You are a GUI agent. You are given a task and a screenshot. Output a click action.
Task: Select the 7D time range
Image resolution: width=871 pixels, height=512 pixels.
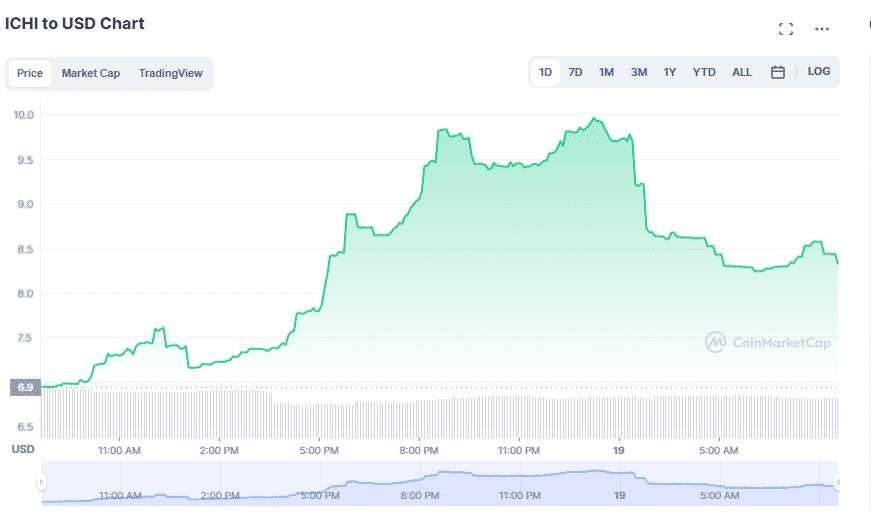click(x=575, y=72)
